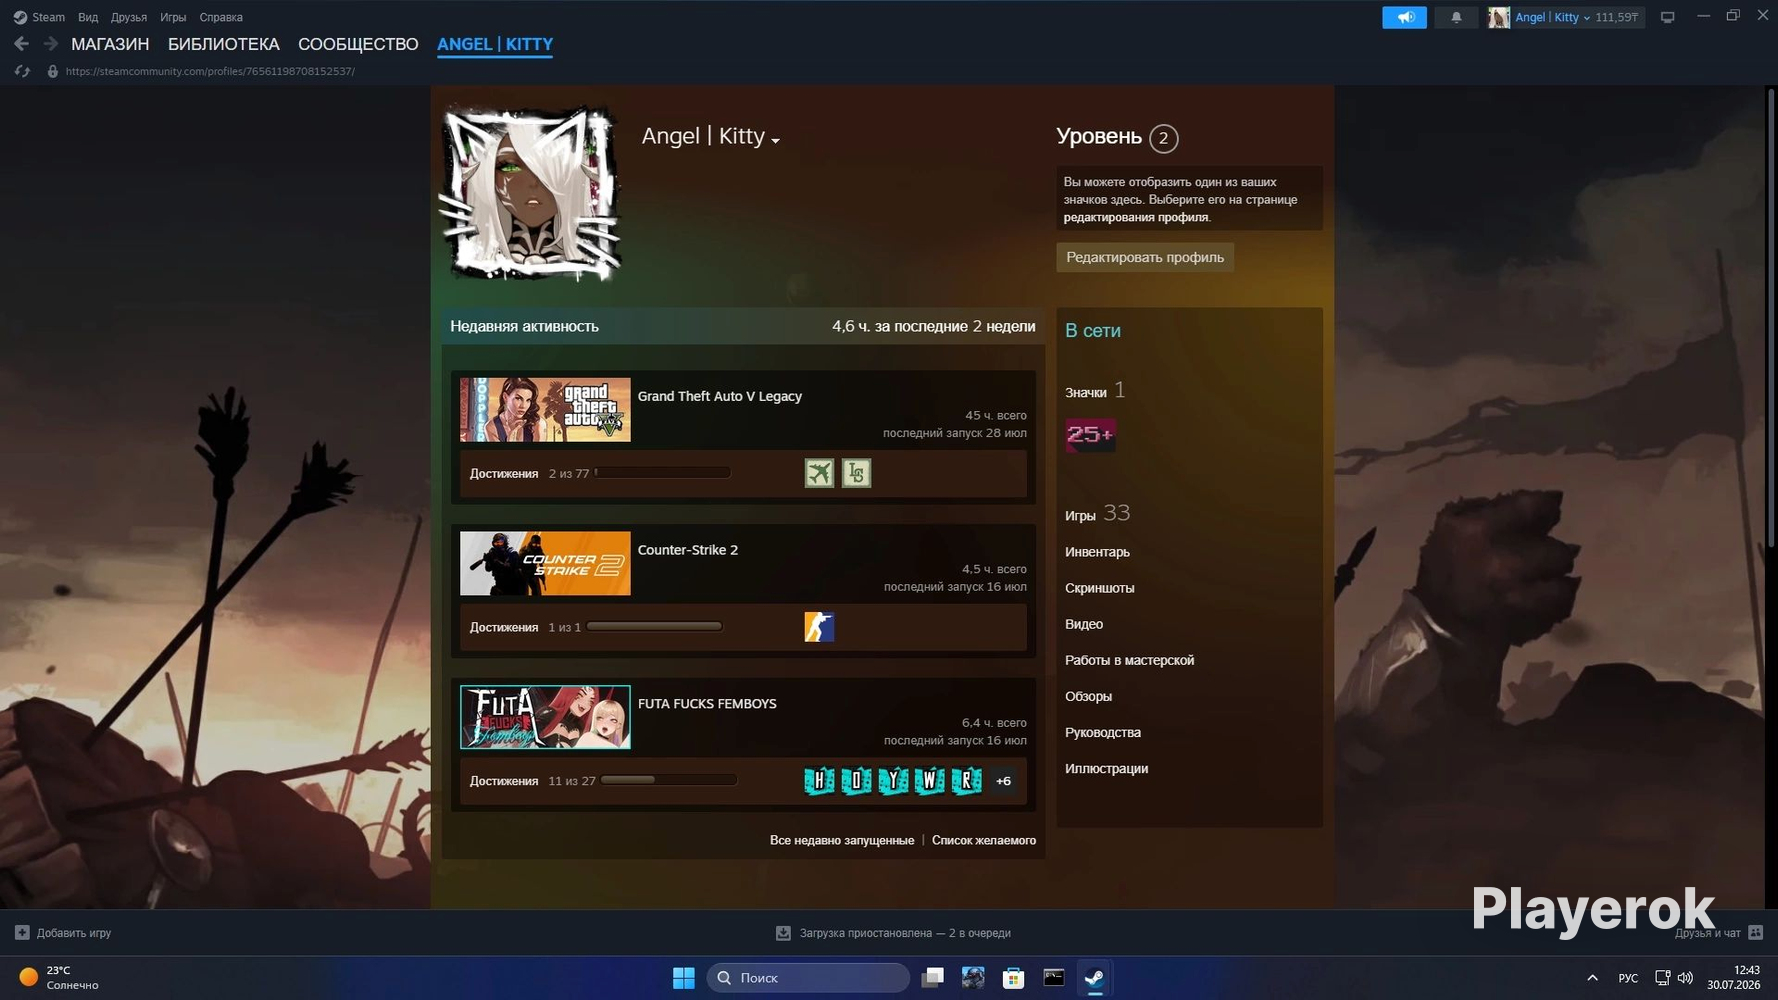Select the steamcommunity profile URL text
Image resolution: width=1778 pixels, height=1000 pixels.
coord(210,71)
